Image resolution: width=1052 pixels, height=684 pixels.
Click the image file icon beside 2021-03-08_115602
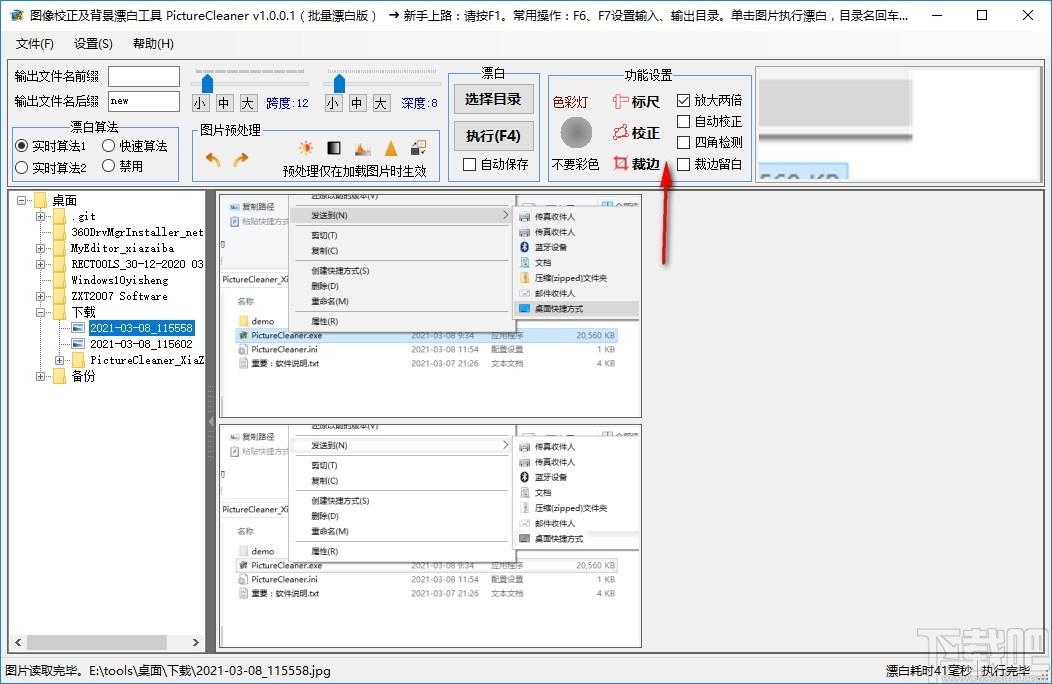tap(78, 344)
